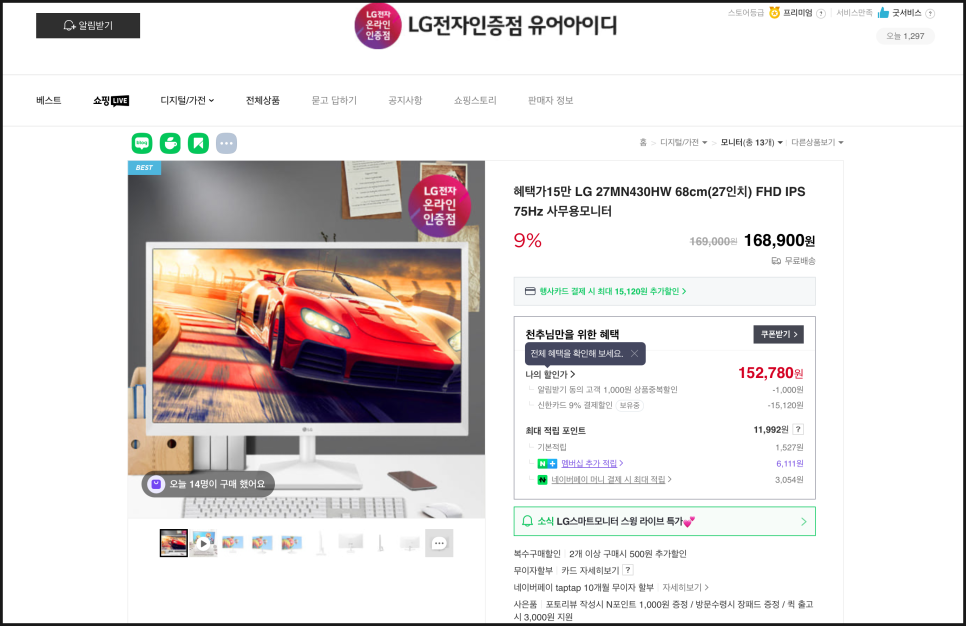Expand the 디지털/가전 breadcrumb dropdown

click(683, 142)
